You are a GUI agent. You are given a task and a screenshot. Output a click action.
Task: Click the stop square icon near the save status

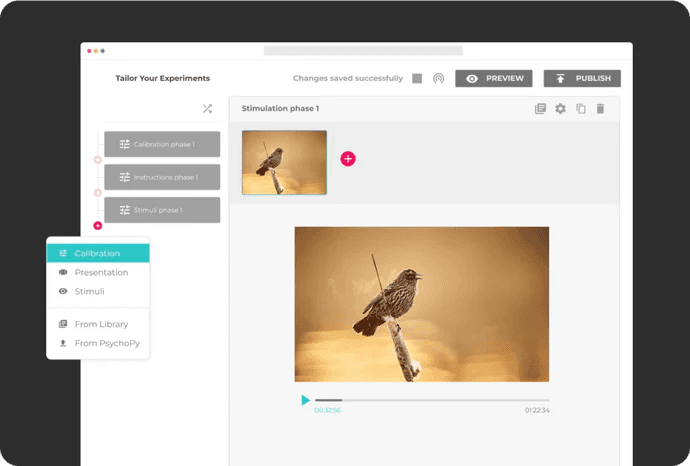(417, 78)
